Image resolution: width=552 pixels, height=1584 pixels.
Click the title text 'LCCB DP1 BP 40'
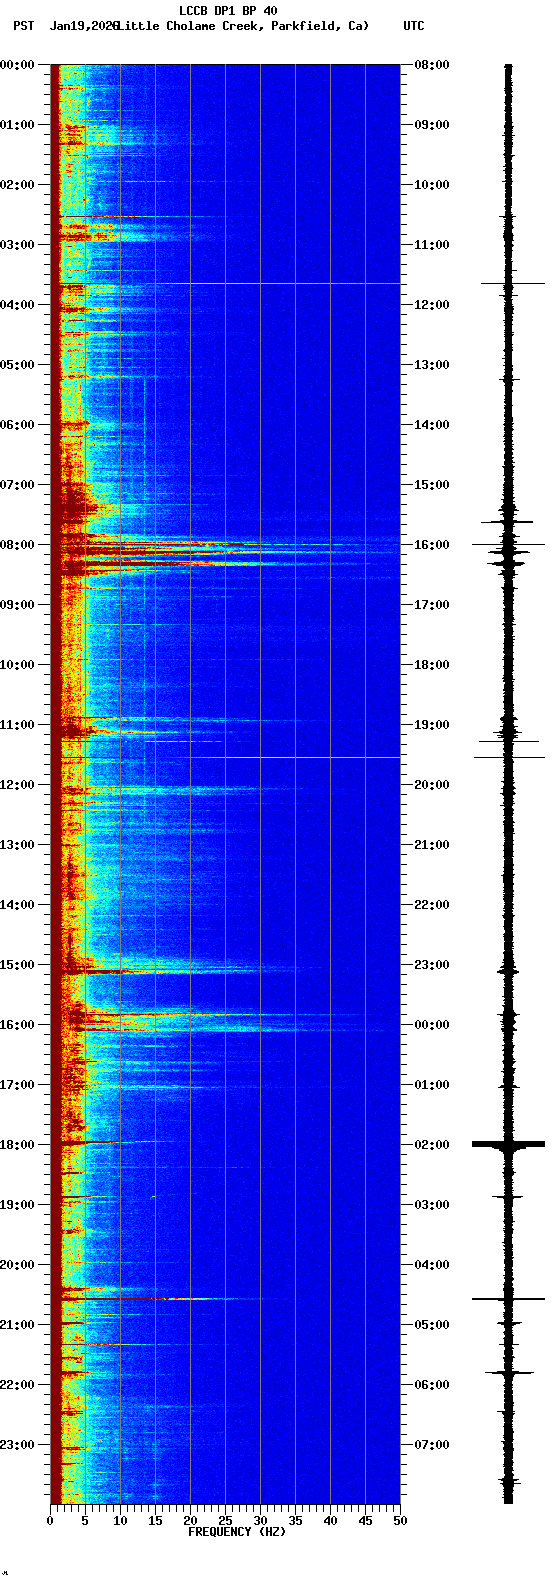click(x=228, y=11)
